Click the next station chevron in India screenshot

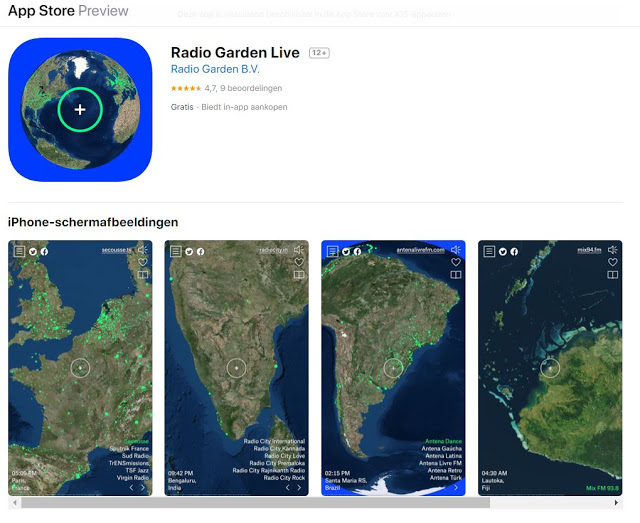pyautogui.click(x=299, y=487)
